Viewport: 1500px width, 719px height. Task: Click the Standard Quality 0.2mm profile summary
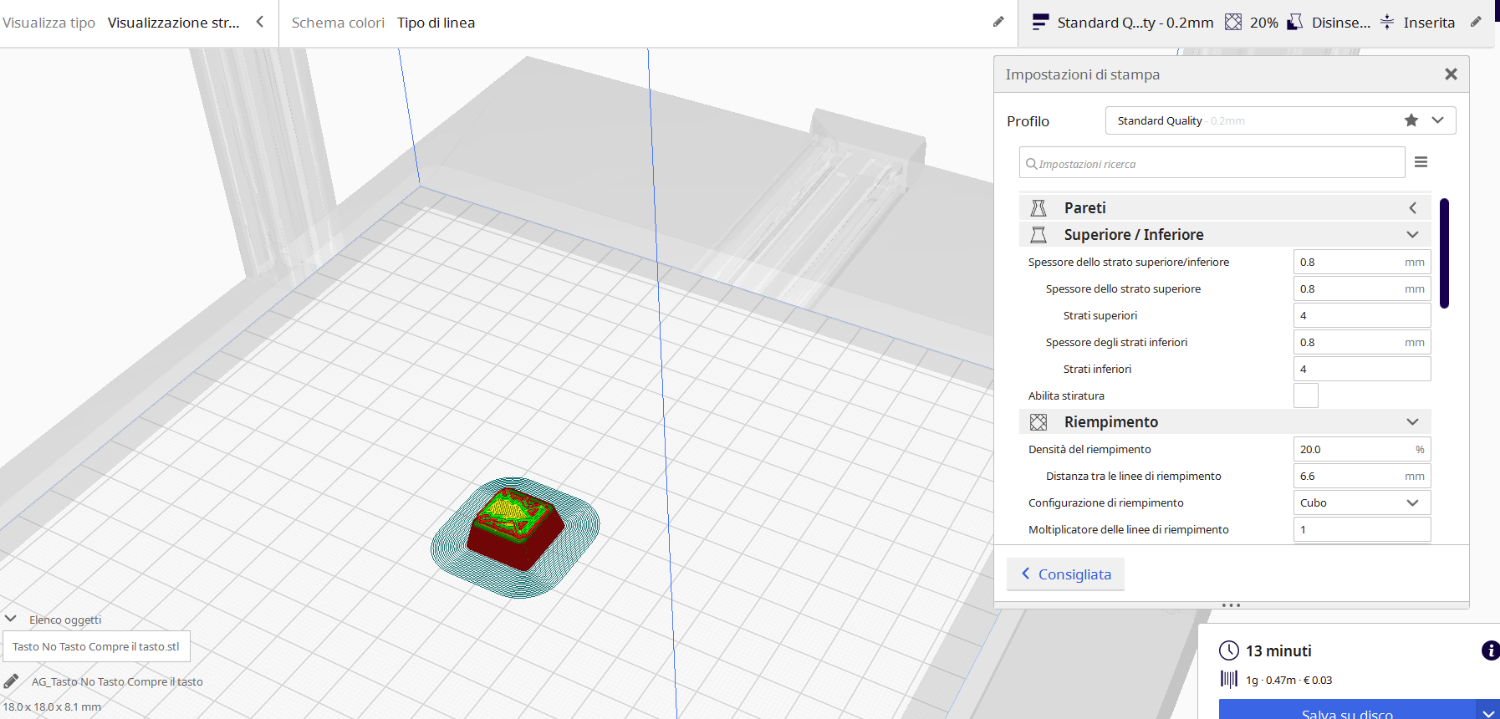pos(1135,22)
